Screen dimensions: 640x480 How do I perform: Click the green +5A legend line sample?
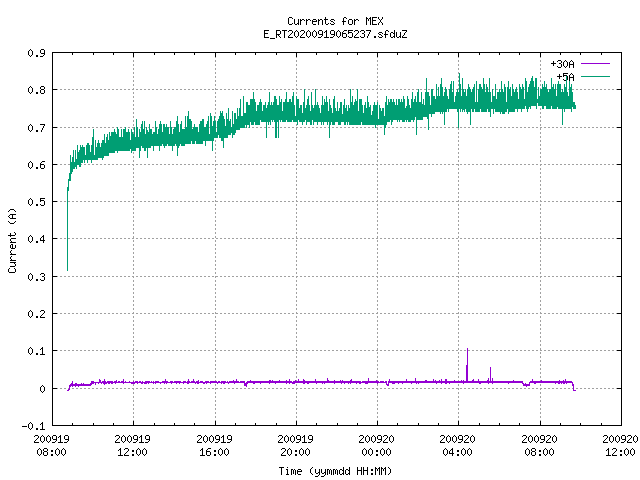point(595,76)
